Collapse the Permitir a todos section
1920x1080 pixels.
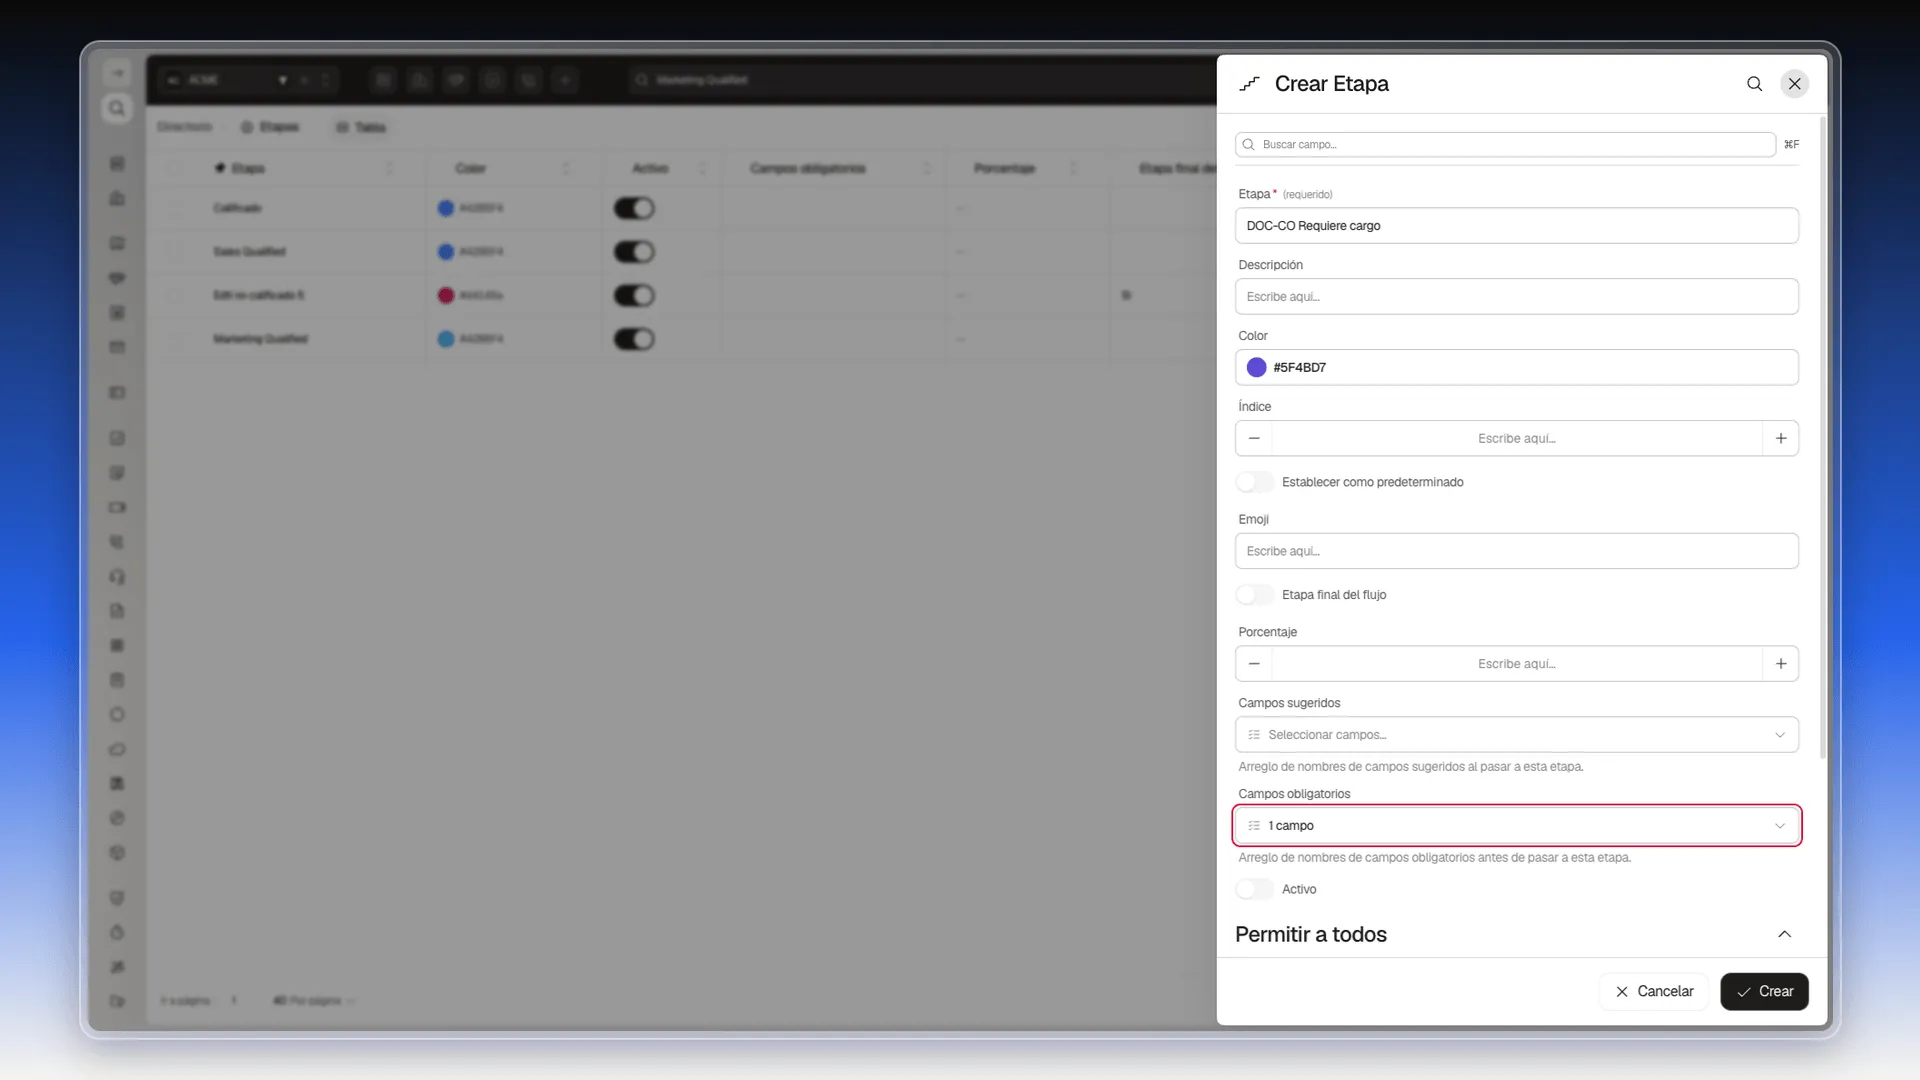click(1785, 934)
